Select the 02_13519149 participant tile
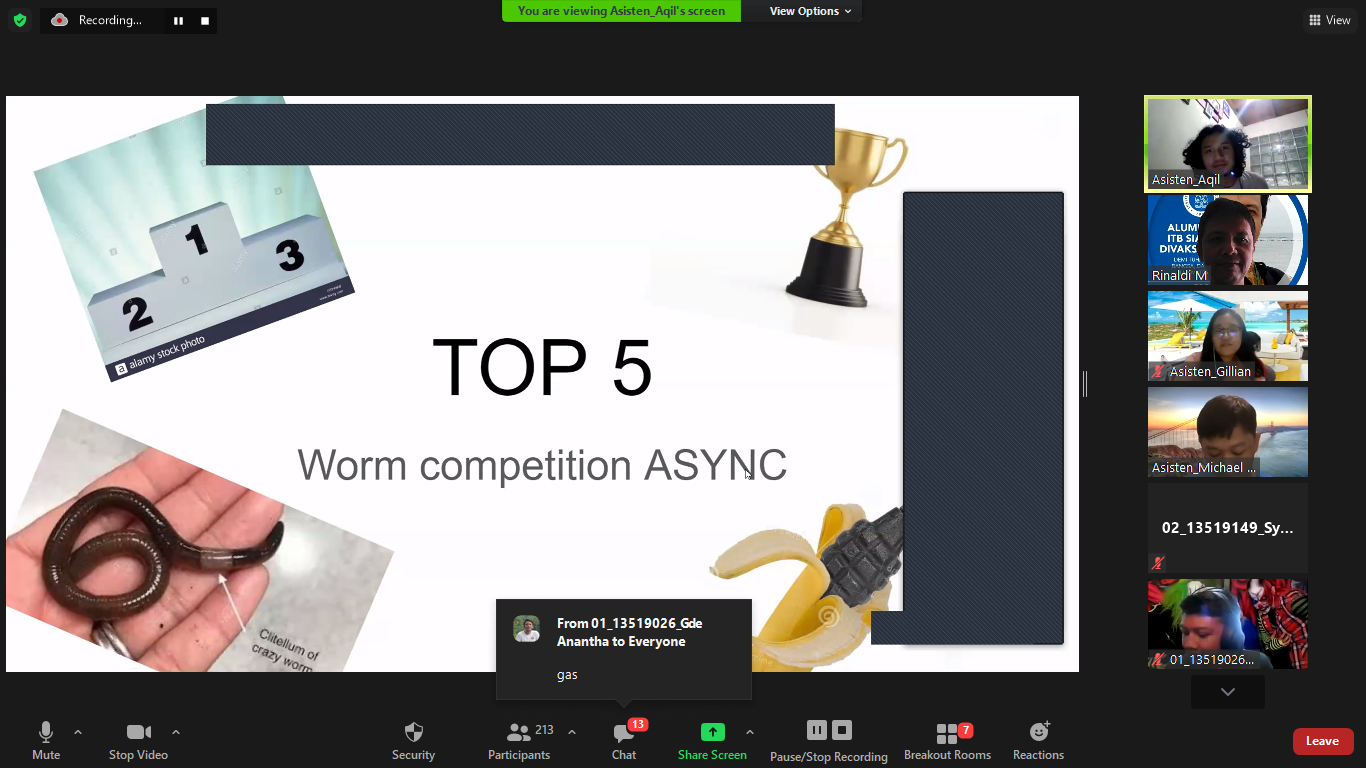 click(x=1228, y=528)
